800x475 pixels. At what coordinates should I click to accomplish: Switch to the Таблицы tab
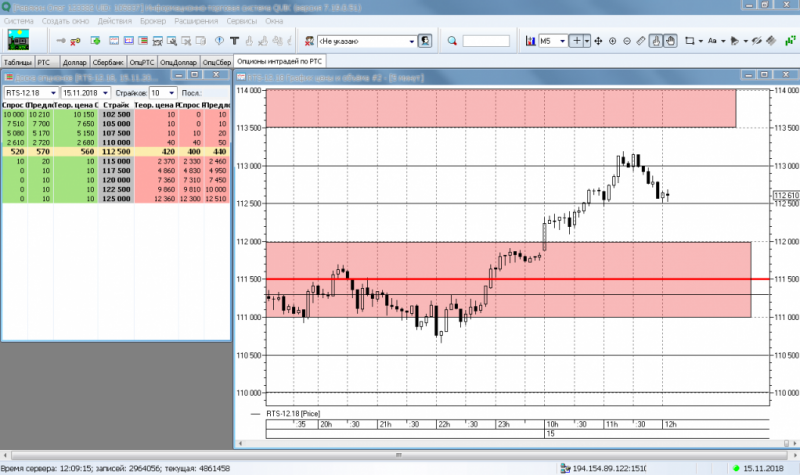tap(17, 62)
